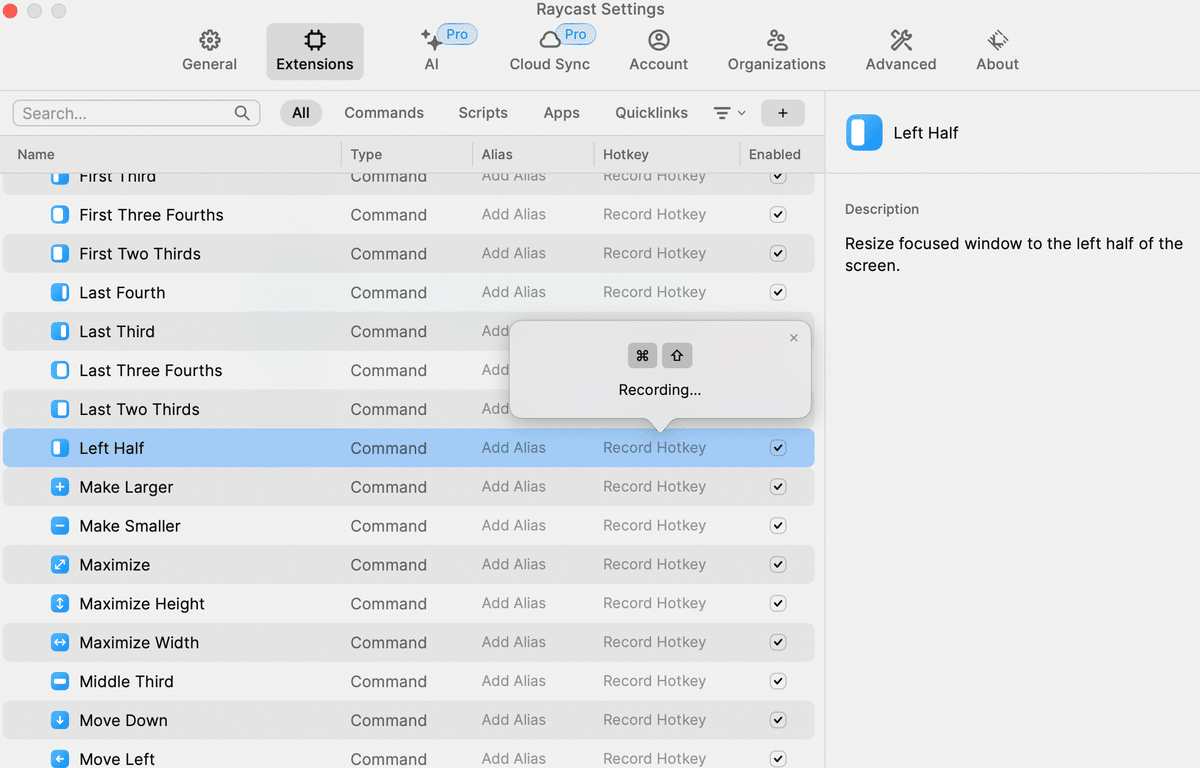Click the Last Fourth icon
1200x768 pixels.
click(60, 293)
